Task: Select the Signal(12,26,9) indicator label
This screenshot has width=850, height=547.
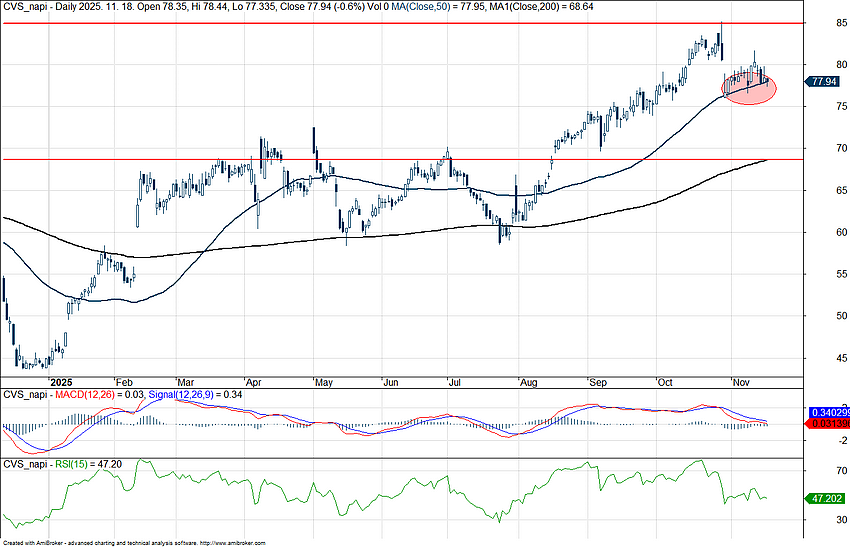Action: coord(180,396)
